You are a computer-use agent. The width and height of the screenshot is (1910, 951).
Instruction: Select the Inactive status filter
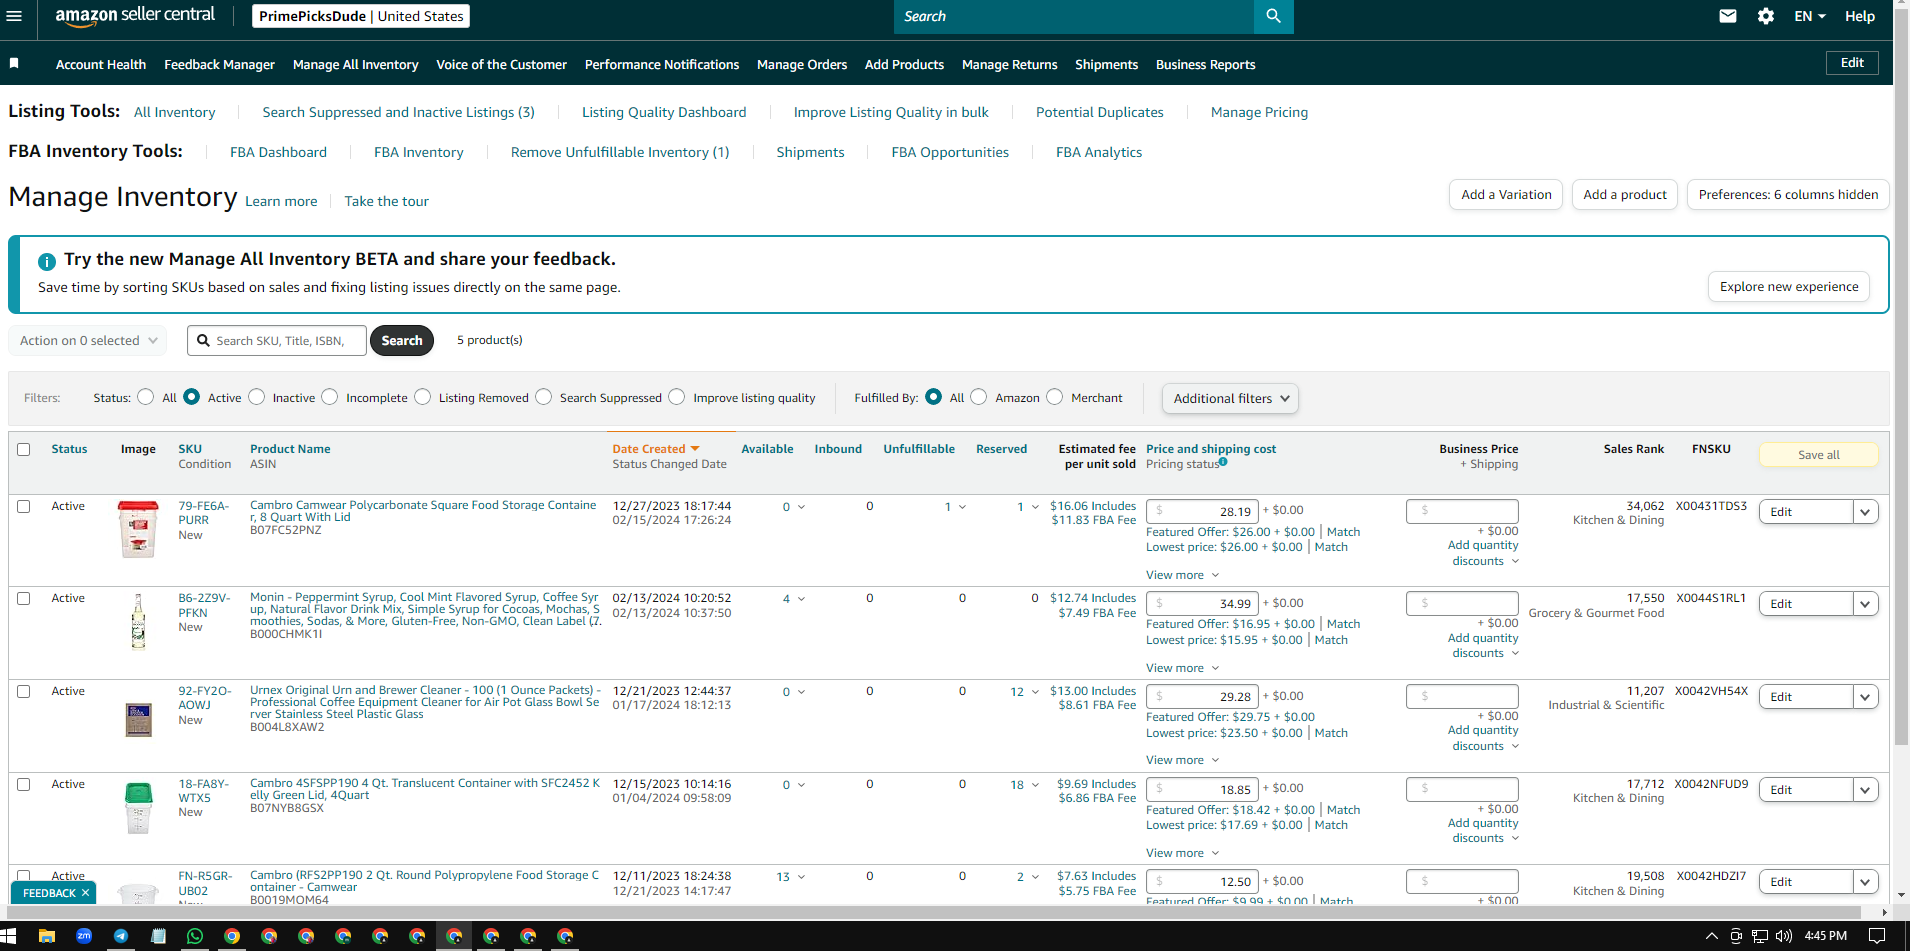click(257, 397)
